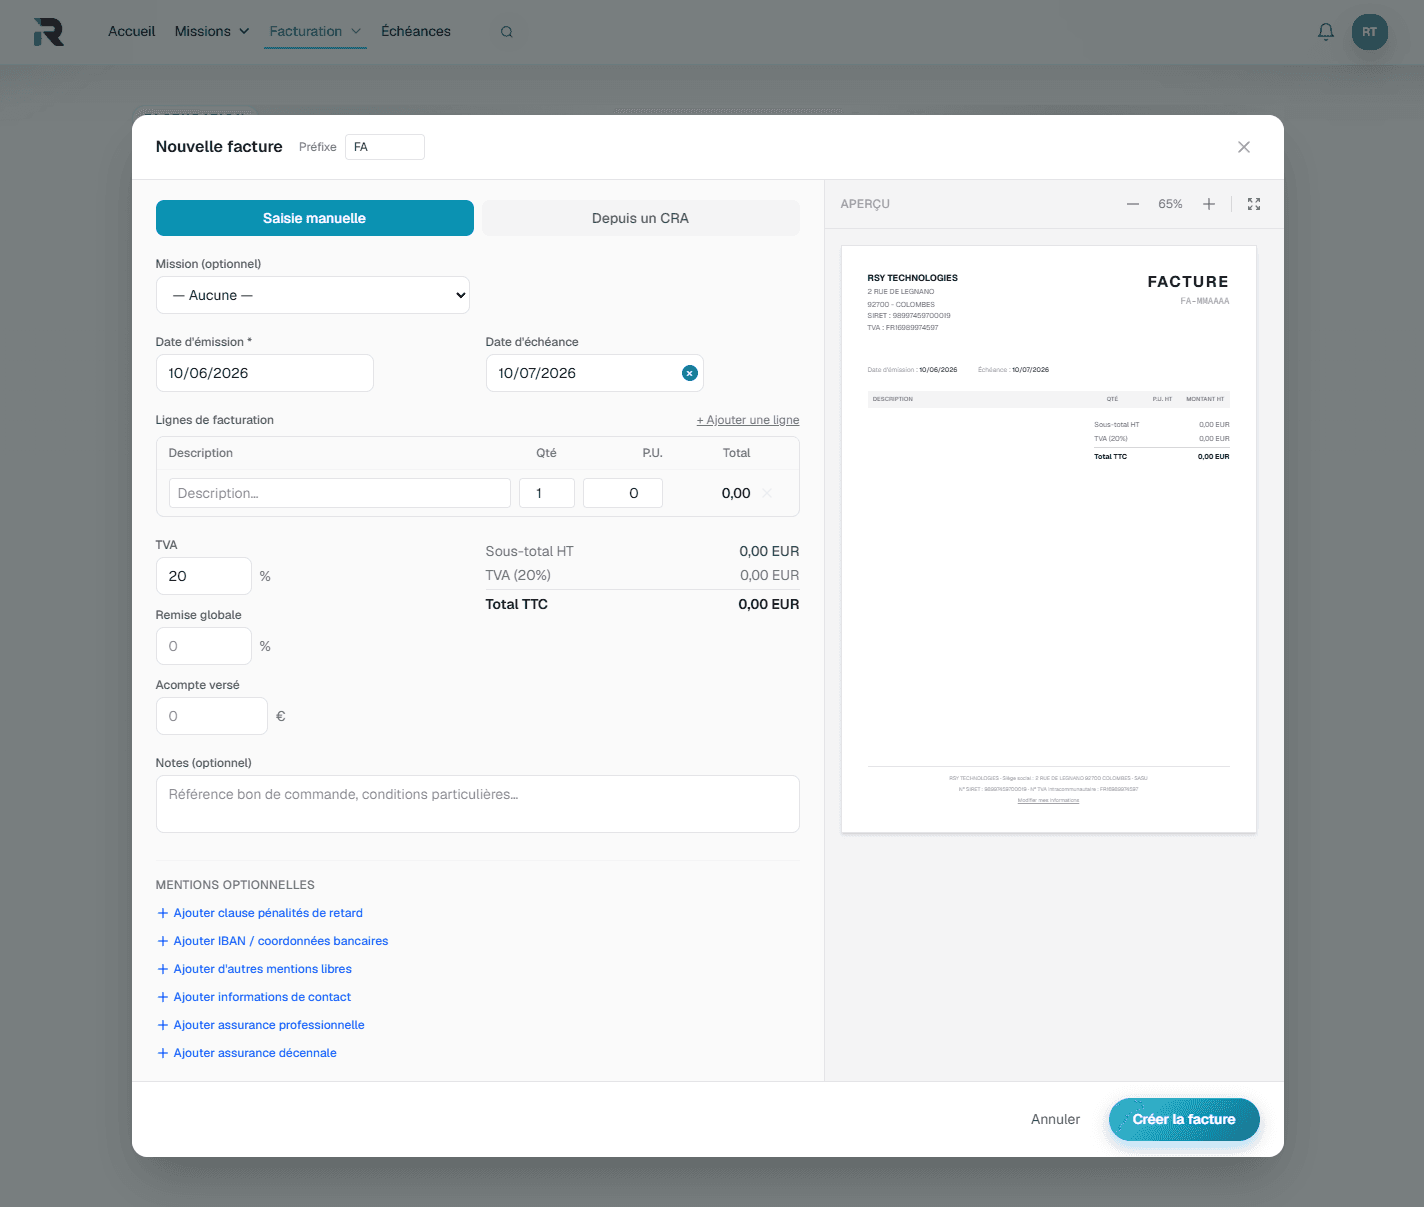Click the 65% zoom level text
Image resolution: width=1424 pixels, height=1207 pixels.
(x=1170, y=204)
